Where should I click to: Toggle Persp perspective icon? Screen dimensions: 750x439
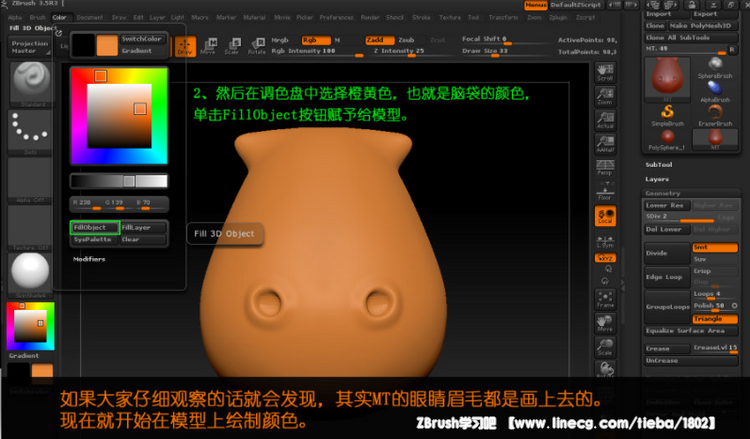tap(605, 167)
